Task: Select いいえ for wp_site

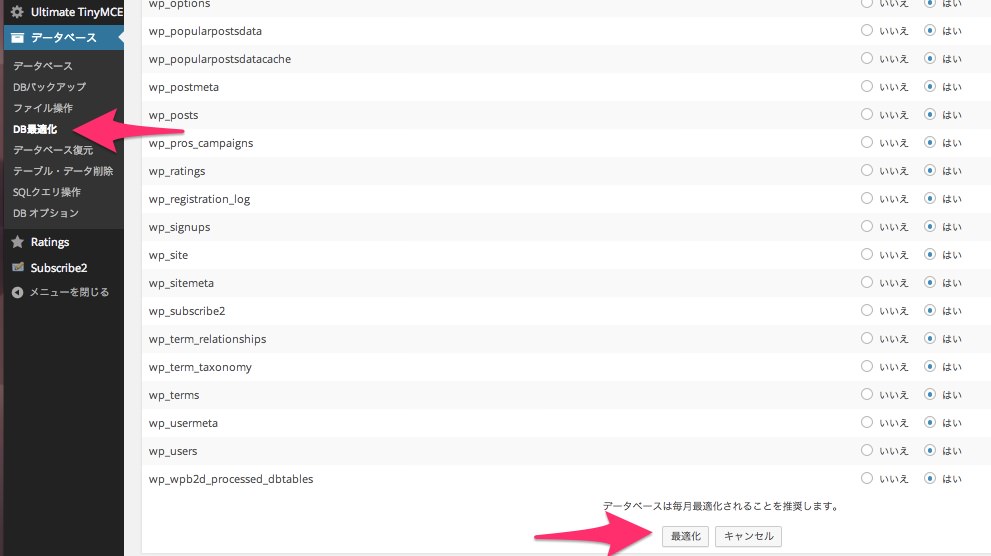Action: (866, 255)
